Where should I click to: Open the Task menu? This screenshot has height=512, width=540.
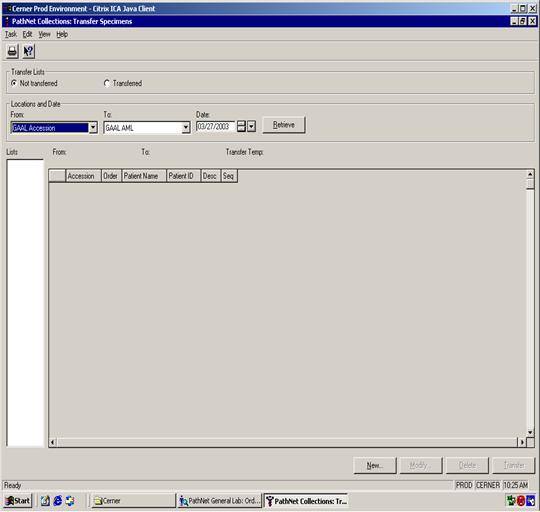point(11,34)
